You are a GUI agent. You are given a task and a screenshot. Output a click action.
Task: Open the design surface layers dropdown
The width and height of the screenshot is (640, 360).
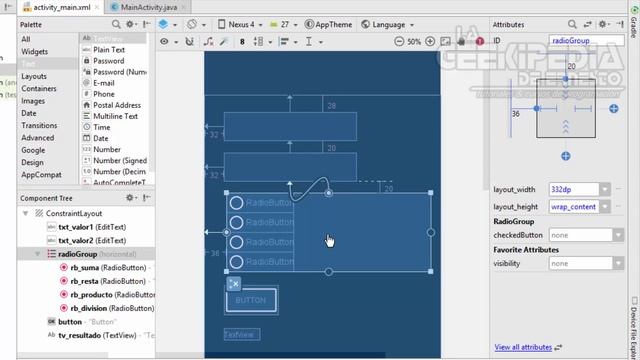[168, 24]
